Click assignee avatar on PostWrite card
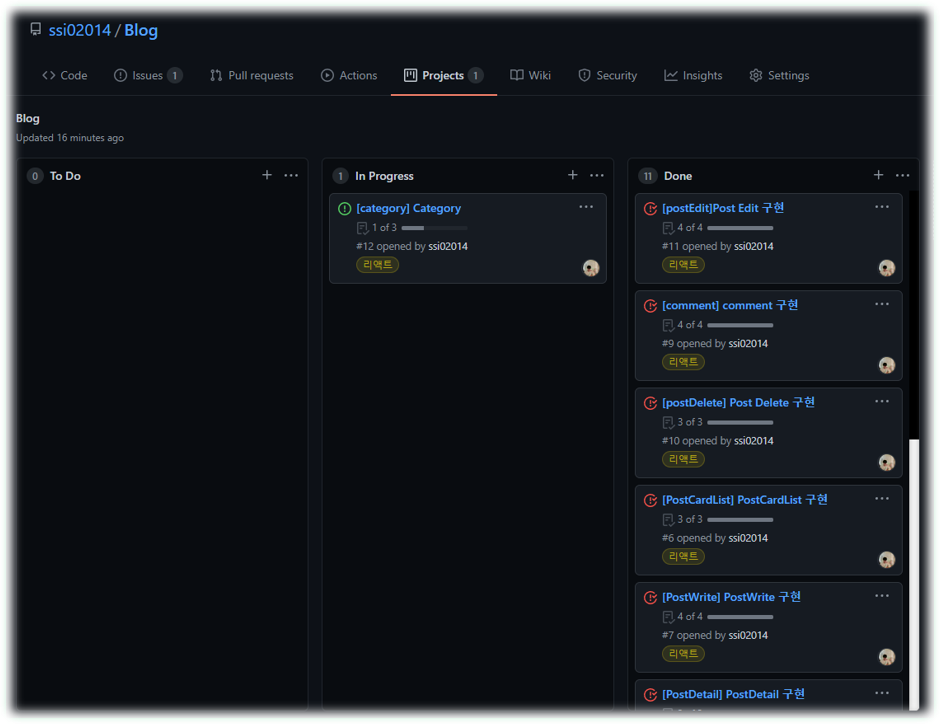 click(x=887, y=656)
